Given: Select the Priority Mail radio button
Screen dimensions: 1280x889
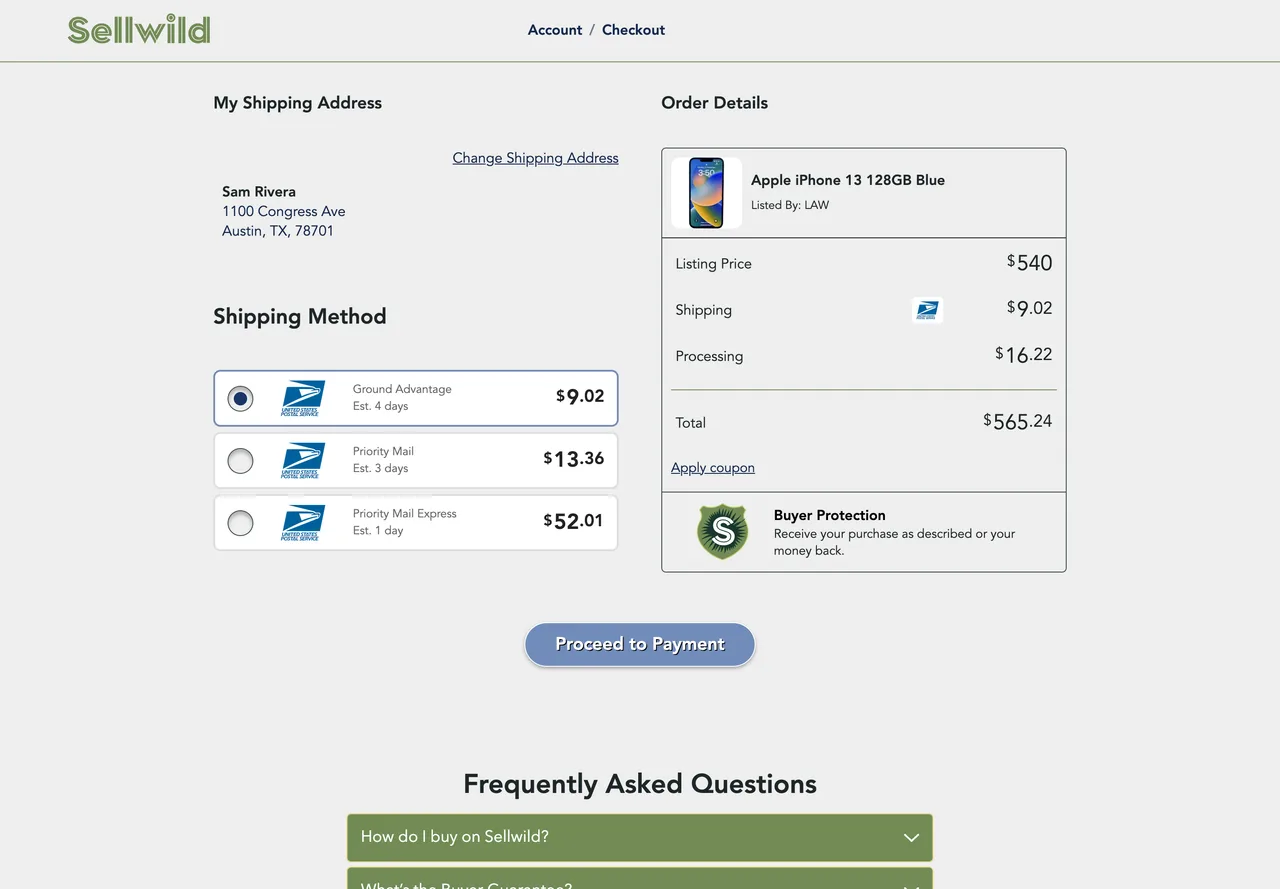Looking at the screenshot, I should [240, 460].
